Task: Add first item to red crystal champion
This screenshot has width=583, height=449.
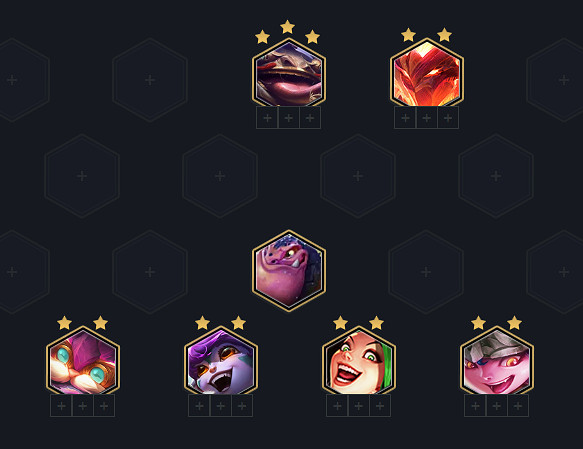Action: coord(405,118)
